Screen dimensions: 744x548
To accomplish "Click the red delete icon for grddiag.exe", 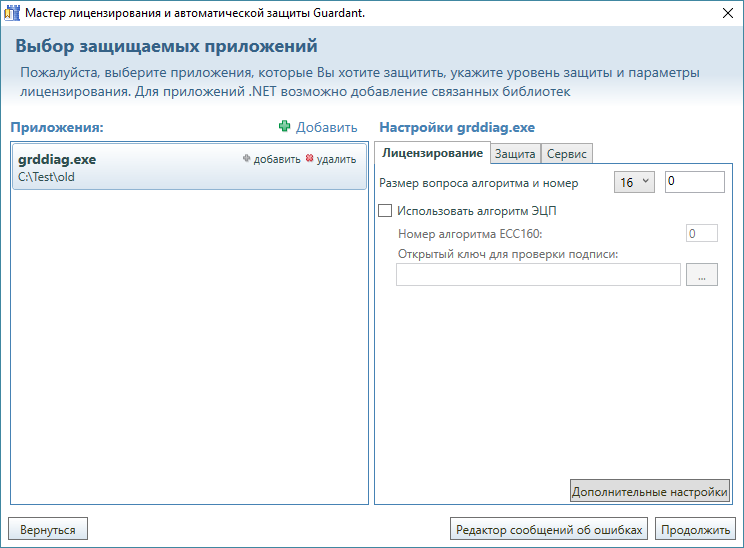I will (x=309, y=159).
